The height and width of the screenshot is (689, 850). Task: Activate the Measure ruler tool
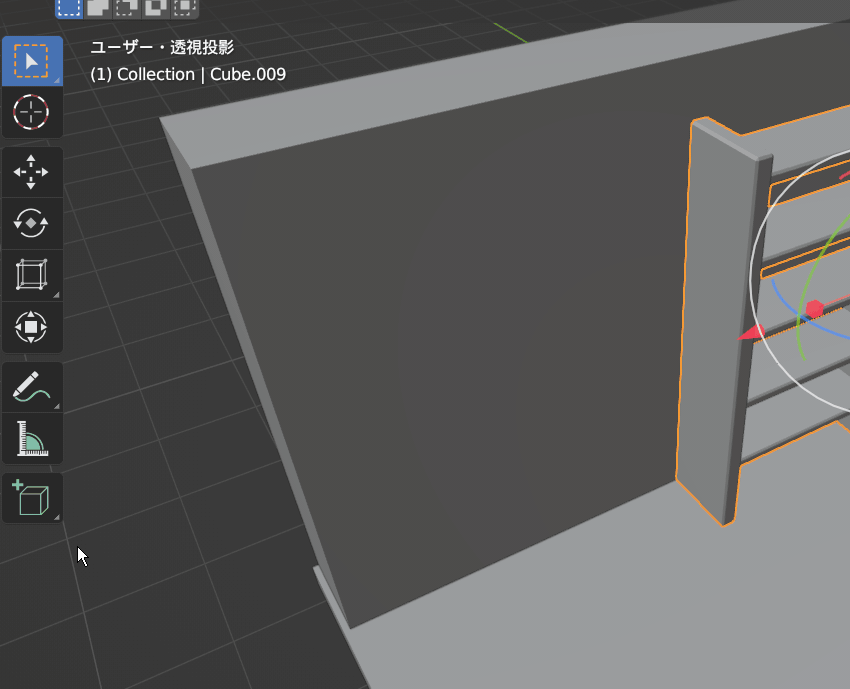(x=31, y=438)
